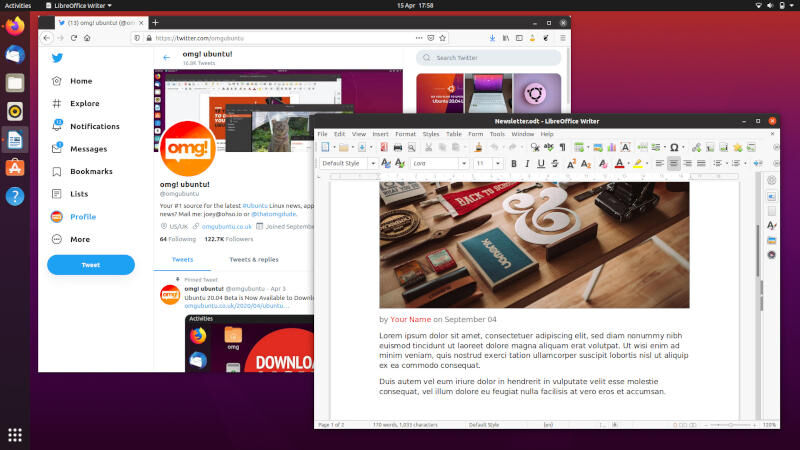The width and height of the screenshot is (800, 450).
Task: Set paragraph alignment to Center
Action: pos(673,163)
